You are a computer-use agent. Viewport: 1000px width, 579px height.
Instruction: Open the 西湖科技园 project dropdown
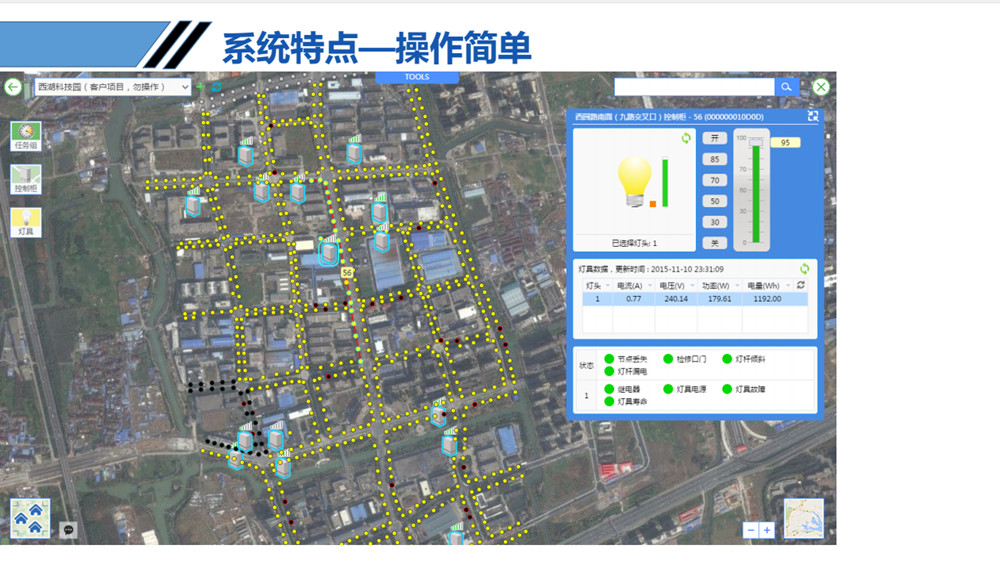(x=112, y=87)
